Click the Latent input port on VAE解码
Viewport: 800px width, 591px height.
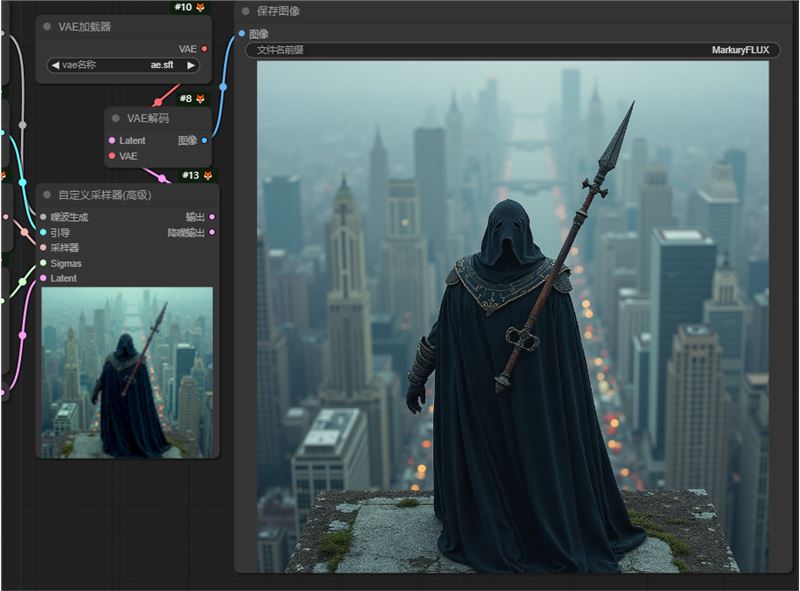tap(111, 141)
